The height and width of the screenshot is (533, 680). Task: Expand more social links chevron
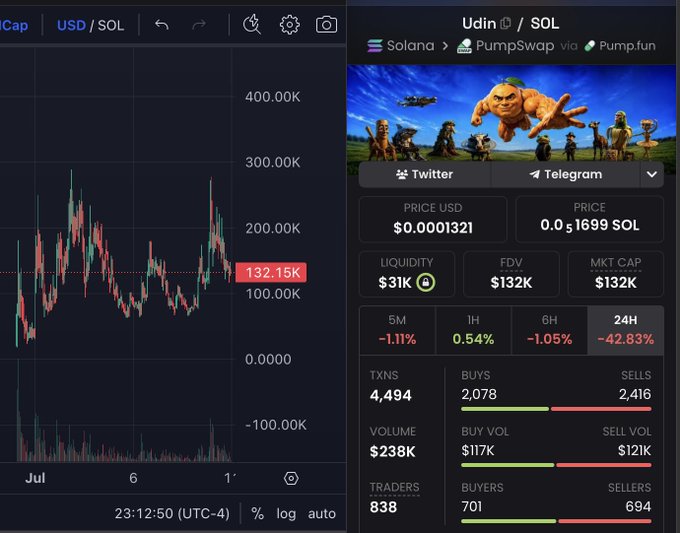[x=651, y=174]
